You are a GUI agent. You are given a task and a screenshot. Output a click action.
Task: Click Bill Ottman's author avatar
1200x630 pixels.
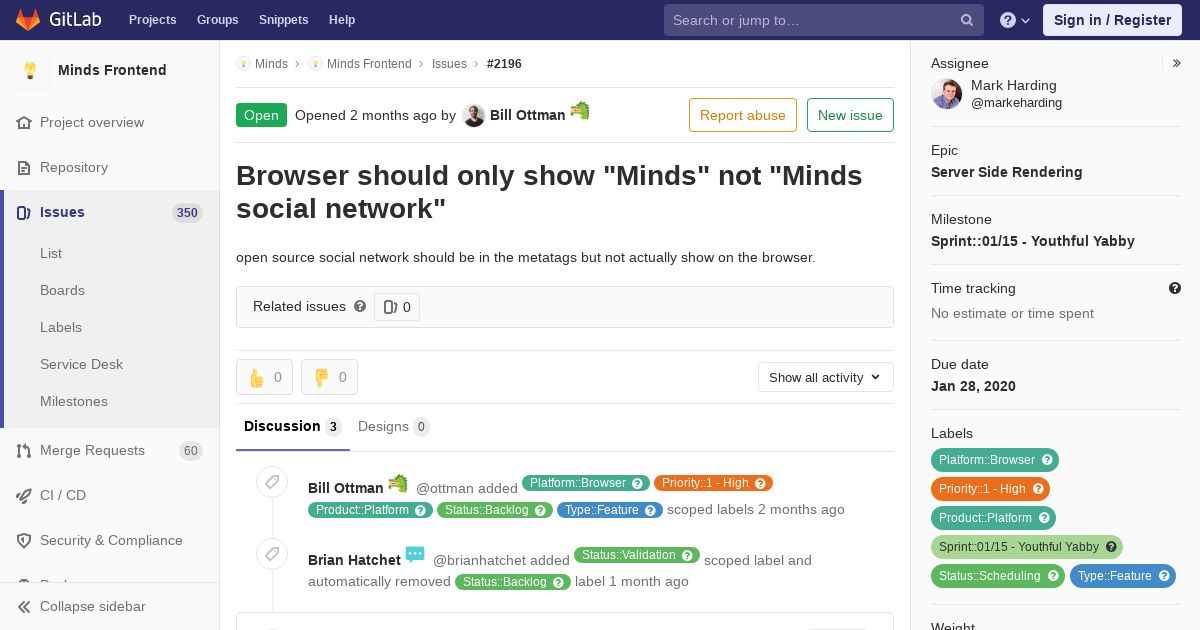tap(474, 115)
